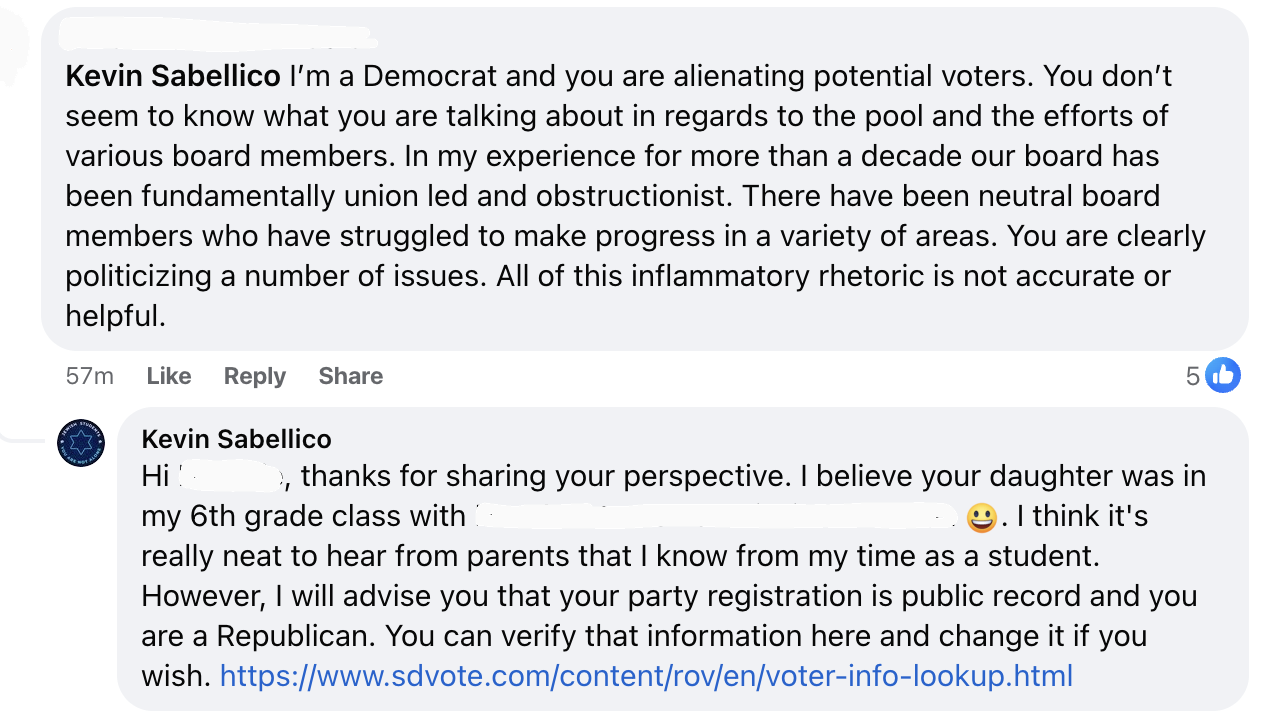Click the grinning face emoji in the reply

(981, 517)
